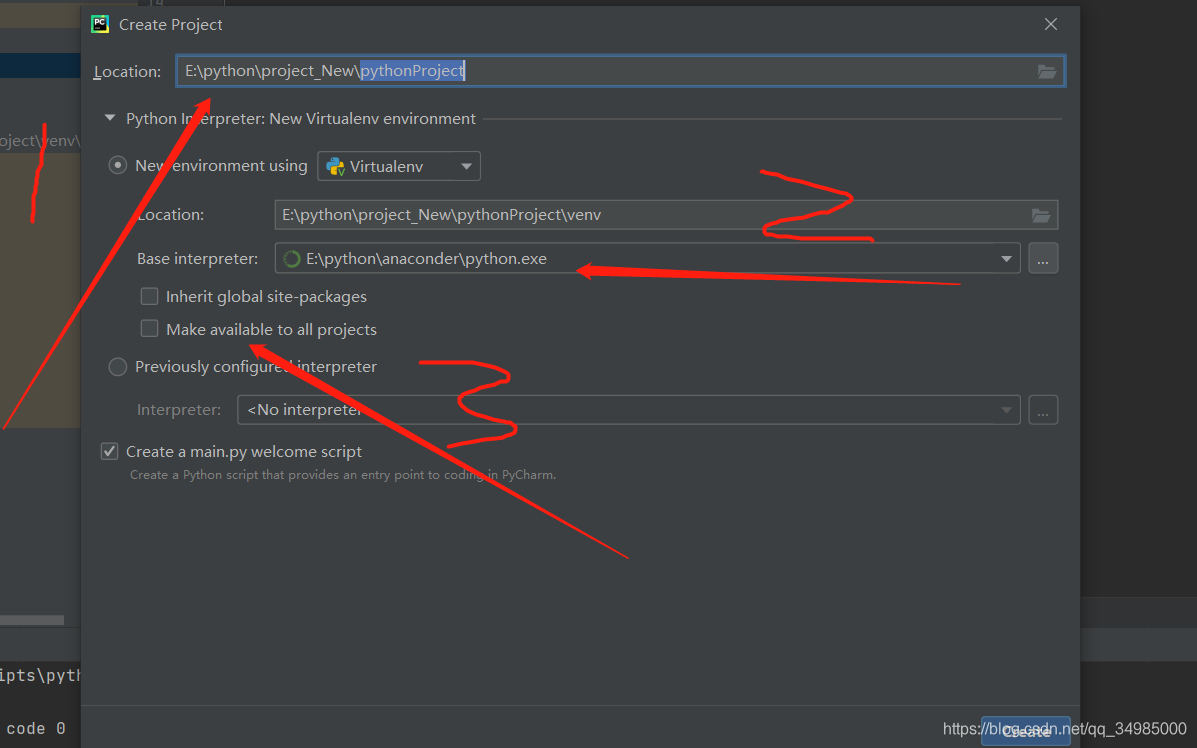Enable Inherit global site-packages checkbox
The width and height of the screenshot is (1197, 748).
150,296
